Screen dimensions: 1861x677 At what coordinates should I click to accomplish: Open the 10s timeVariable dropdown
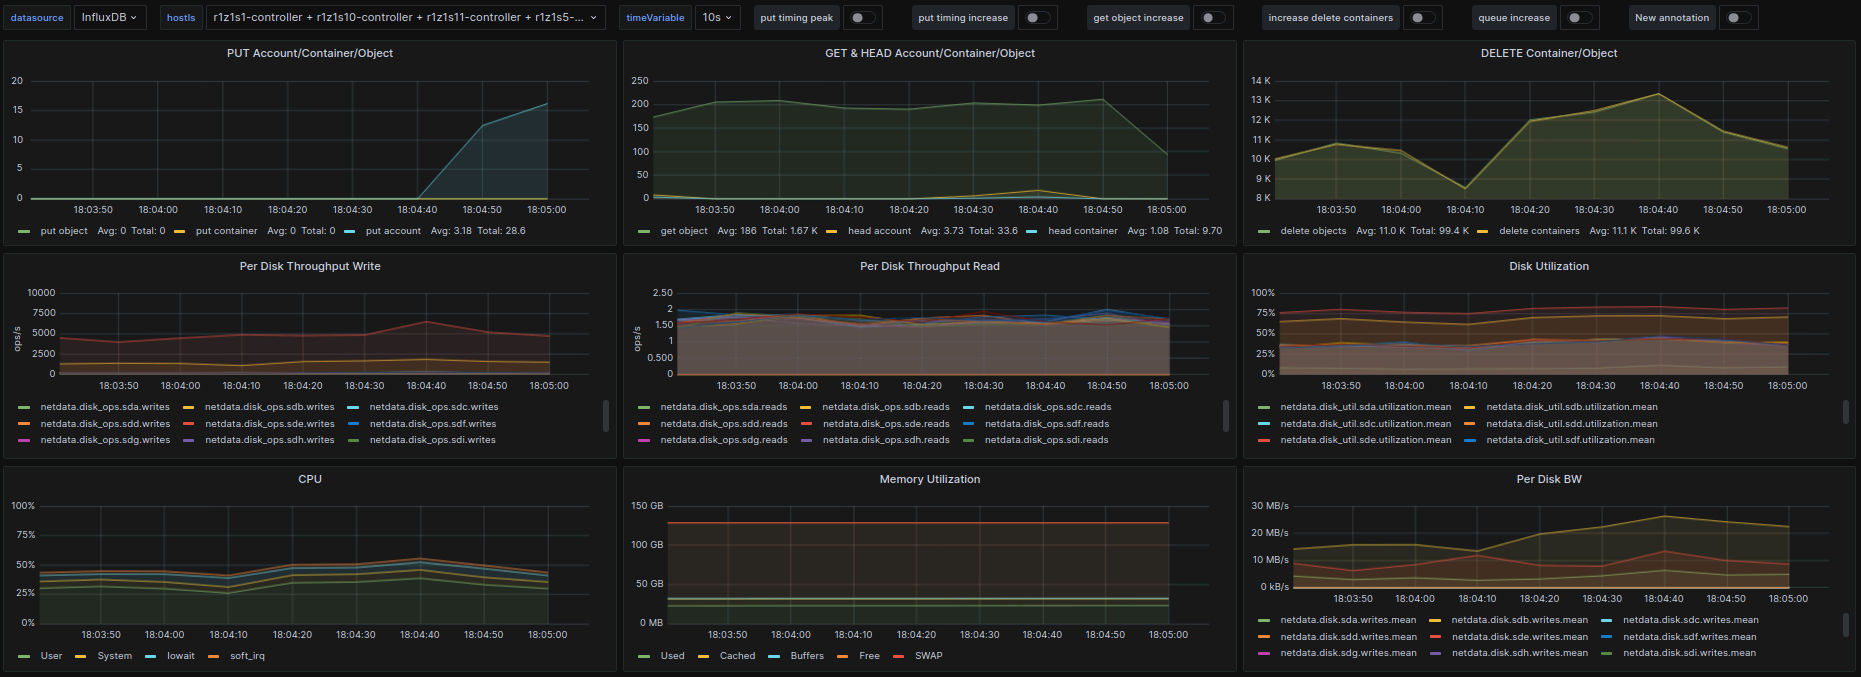717,18
